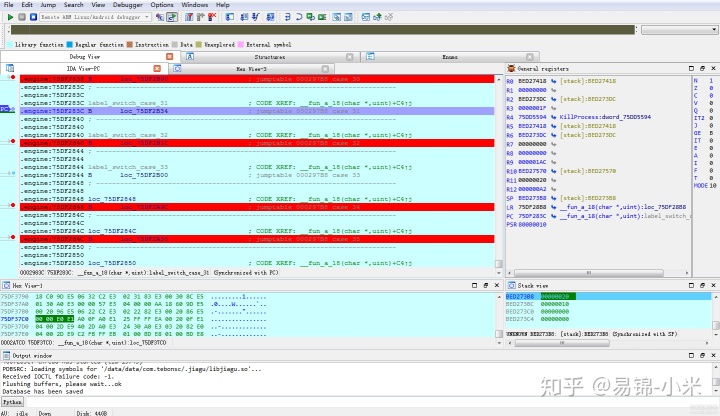Toggle the breakpoint at address 75DF2848
The image size is (720, 416).
tap(13, 205)
